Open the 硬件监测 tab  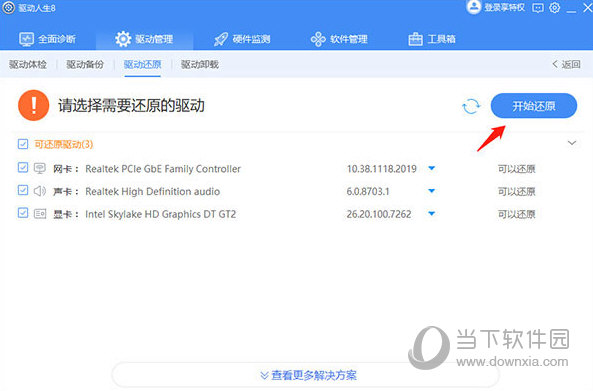[x=242, y=39]
